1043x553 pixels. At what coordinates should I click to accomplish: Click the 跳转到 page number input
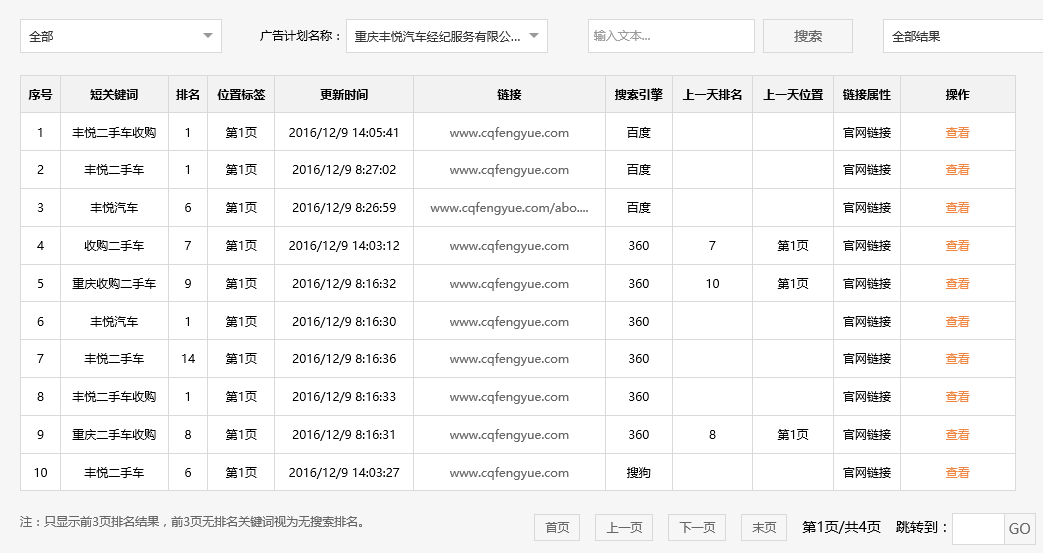point(978,529)
